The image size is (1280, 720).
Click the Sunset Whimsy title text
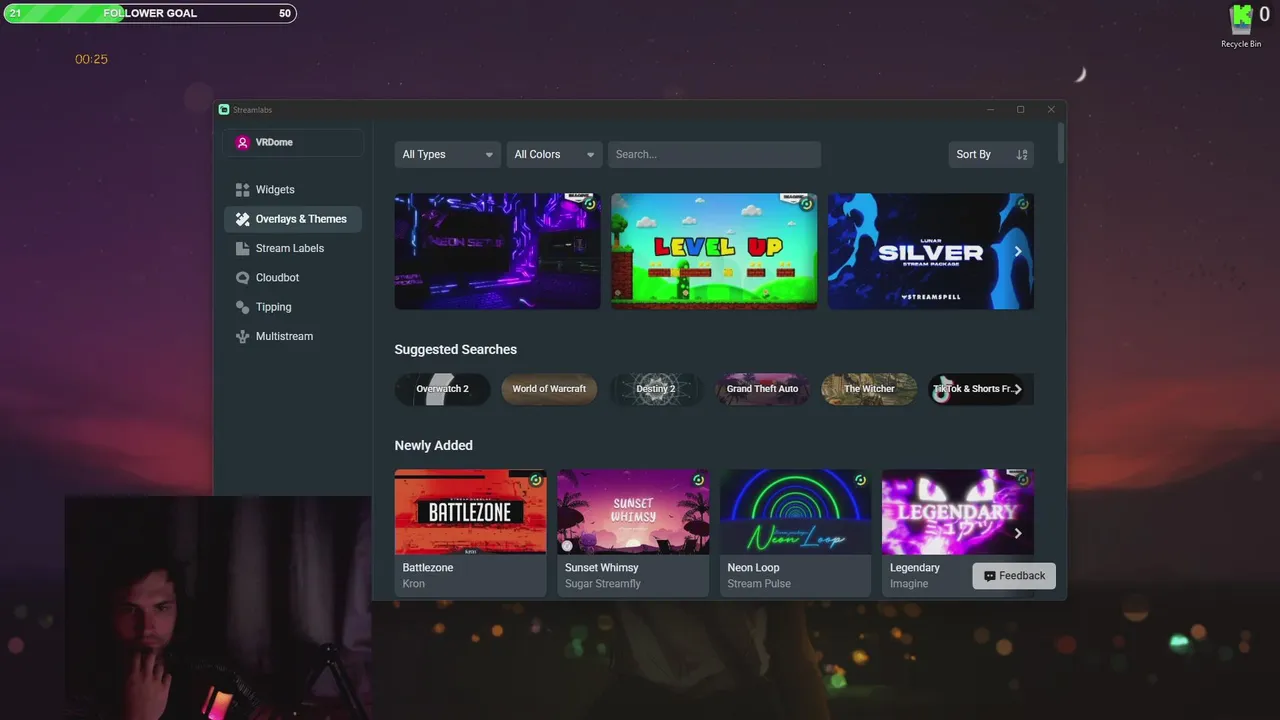tap(602, 568)
